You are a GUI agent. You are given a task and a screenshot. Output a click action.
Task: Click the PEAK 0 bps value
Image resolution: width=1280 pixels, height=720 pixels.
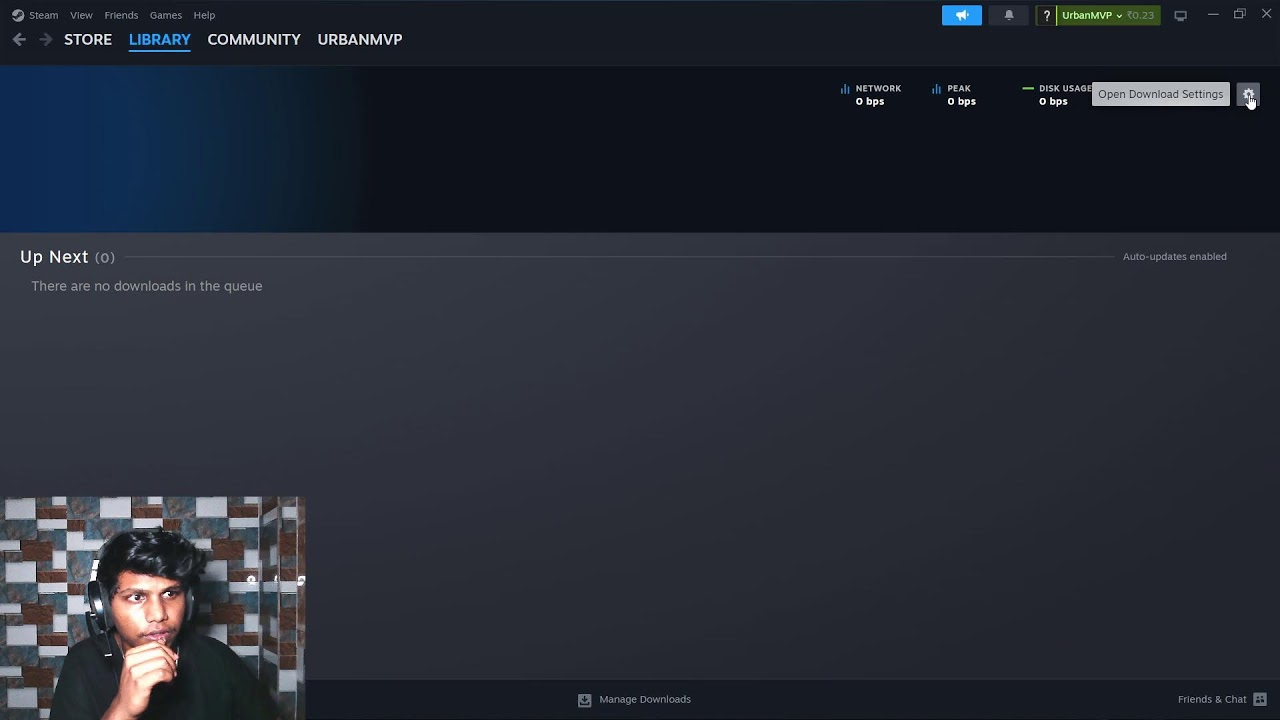click(962, 102)
